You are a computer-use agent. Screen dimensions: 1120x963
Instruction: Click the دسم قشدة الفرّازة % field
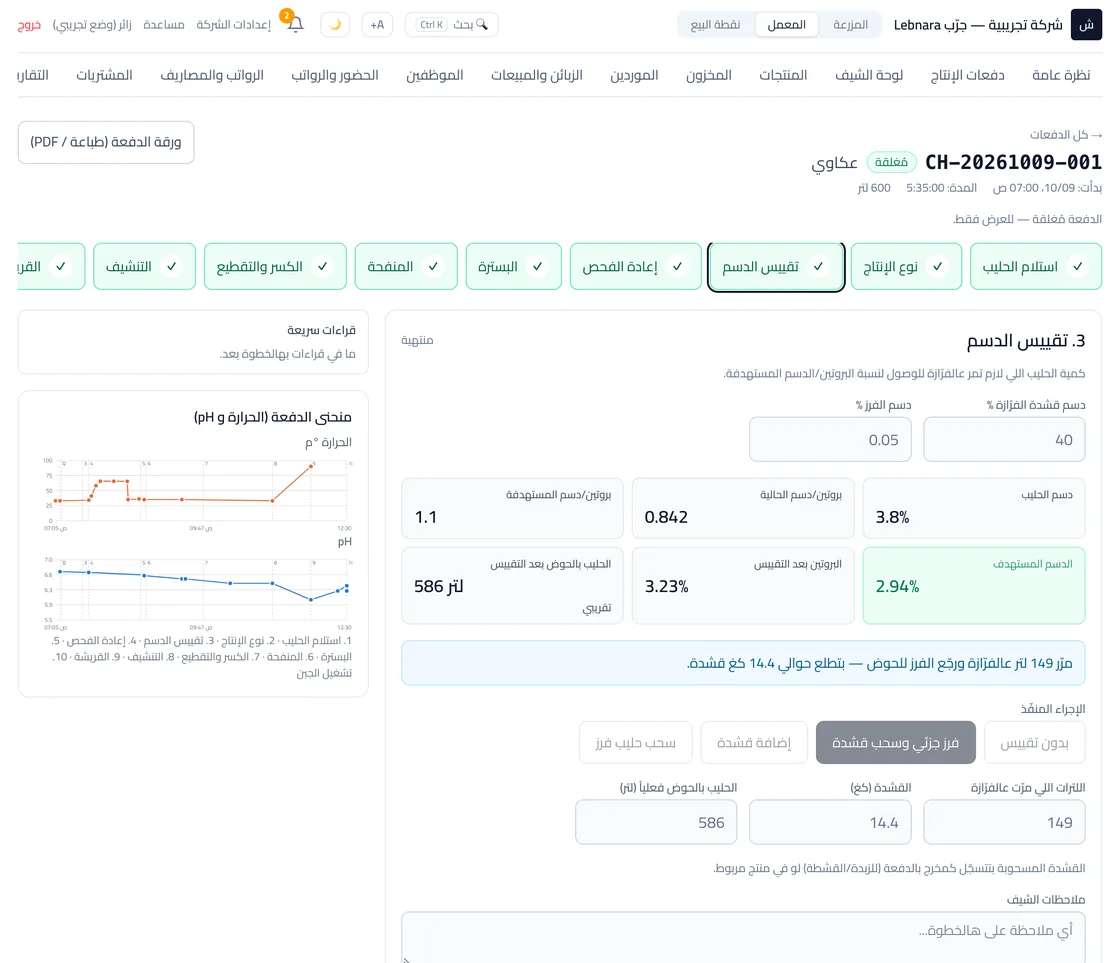point(1004,440)
